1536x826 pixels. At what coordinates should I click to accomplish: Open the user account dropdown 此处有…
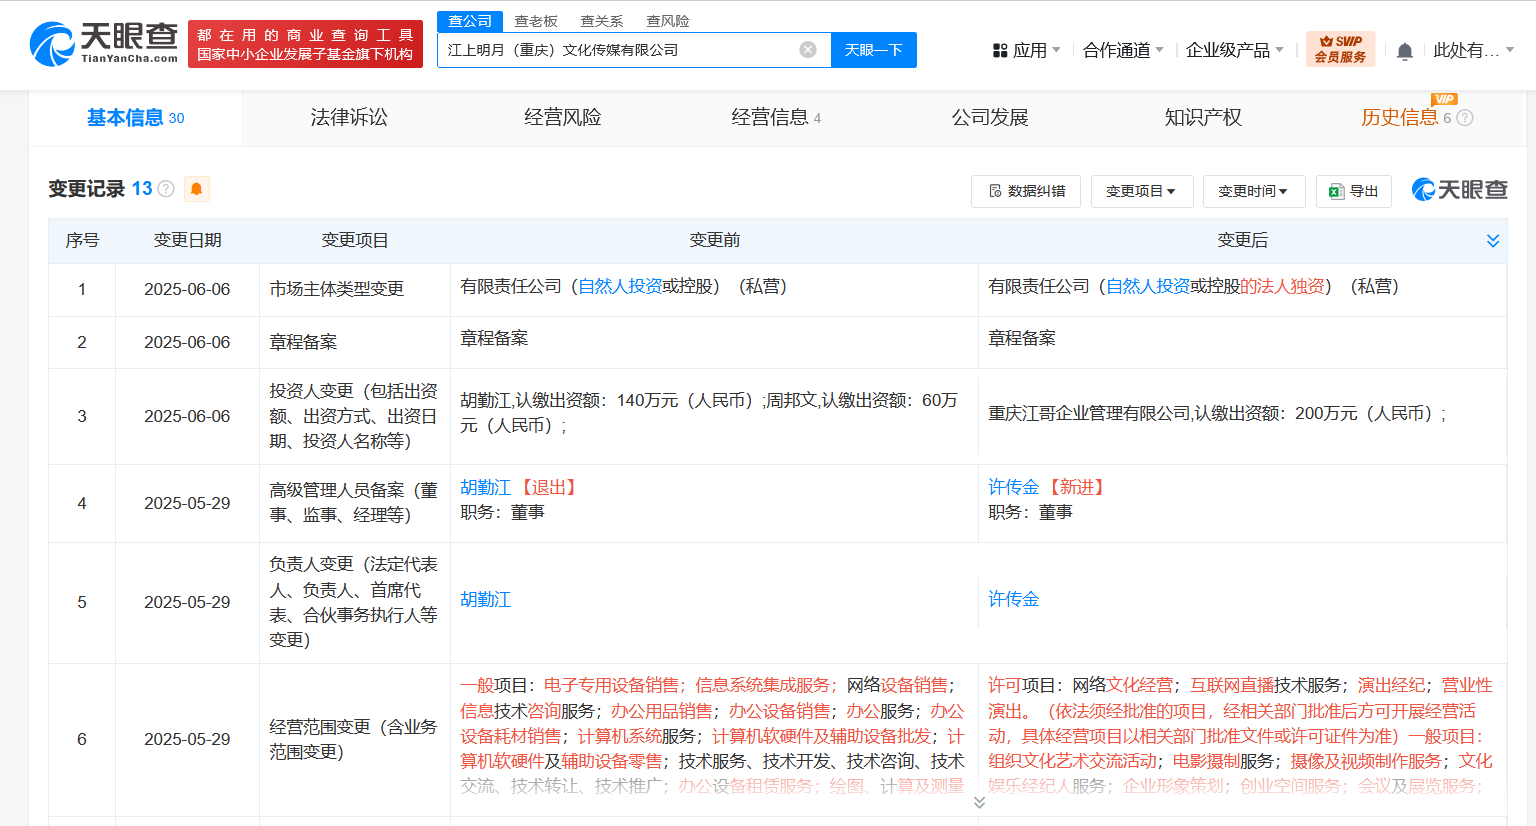click(1473, 50)
